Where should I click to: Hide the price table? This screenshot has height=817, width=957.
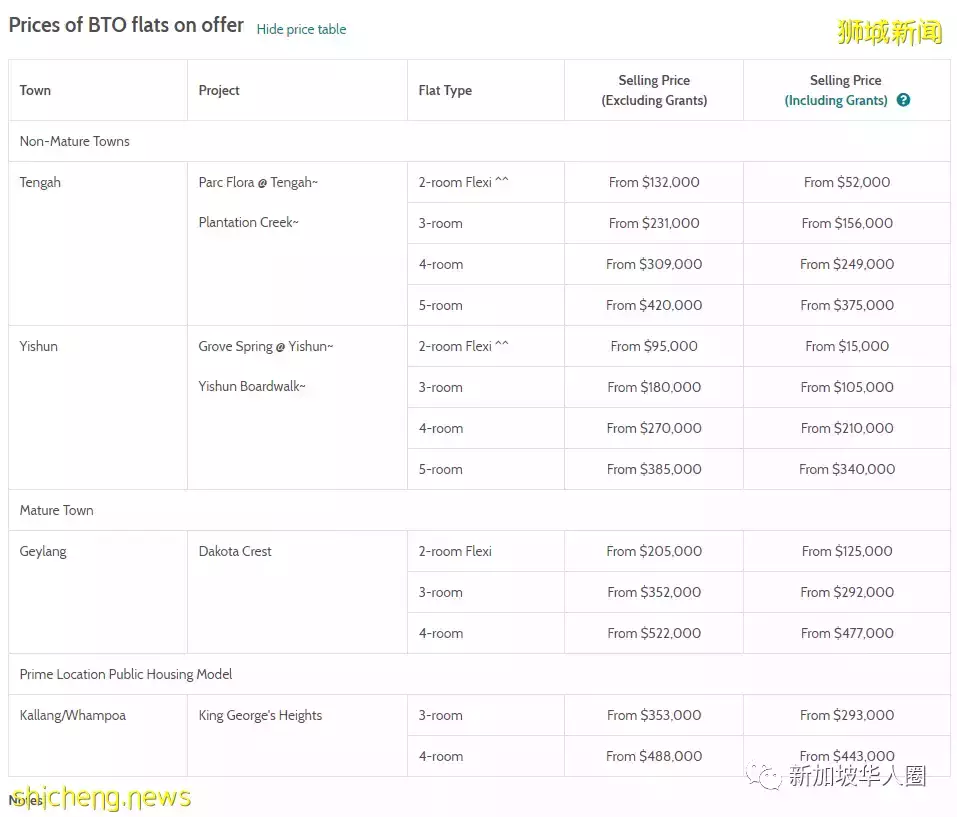tap(301, 29)
